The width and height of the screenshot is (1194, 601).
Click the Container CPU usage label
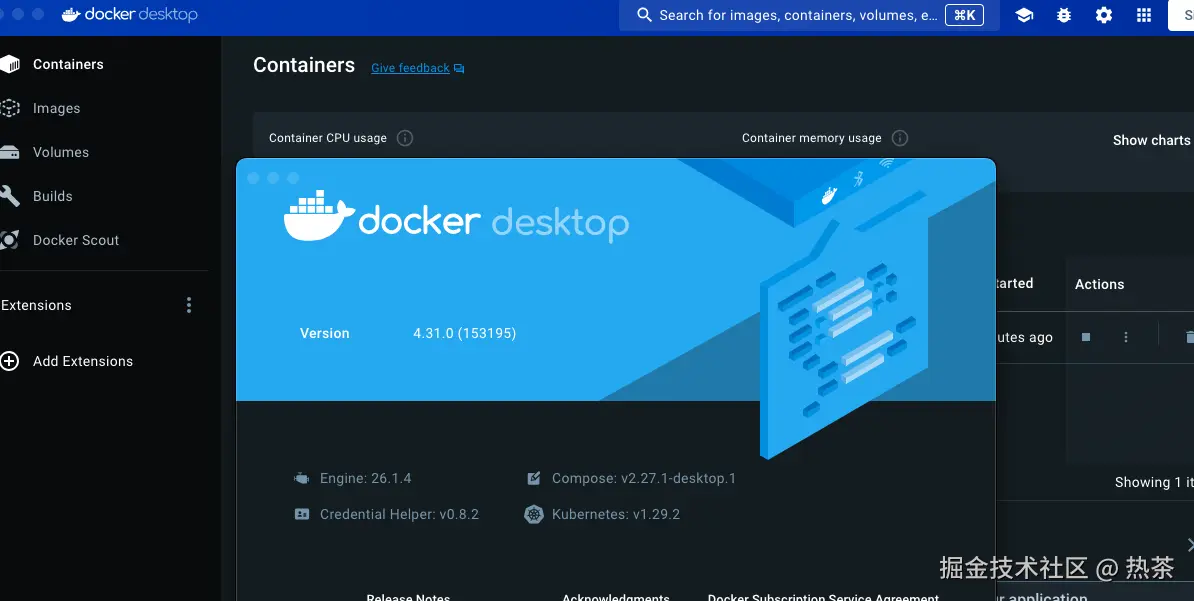(x=327, y=138)
